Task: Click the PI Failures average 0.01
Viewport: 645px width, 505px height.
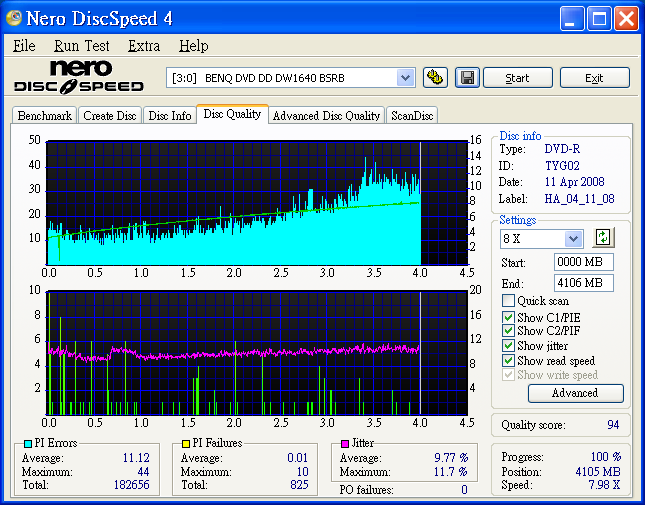Action: 297,457
